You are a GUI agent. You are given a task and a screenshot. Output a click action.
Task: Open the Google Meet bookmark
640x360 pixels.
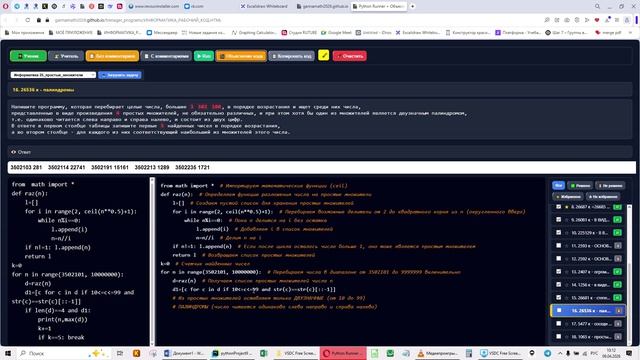(x=336, y=32)
